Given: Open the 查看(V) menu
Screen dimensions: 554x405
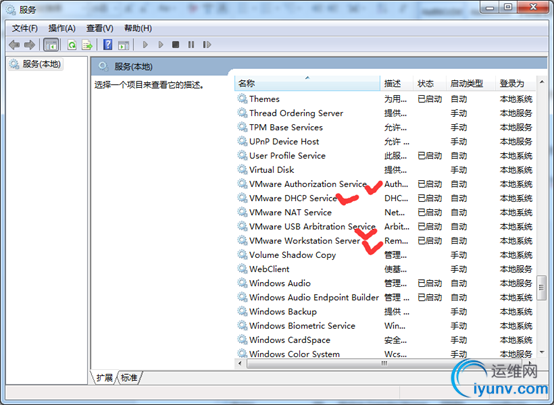Looking at the screenshot, I should [x=100, y=28].
